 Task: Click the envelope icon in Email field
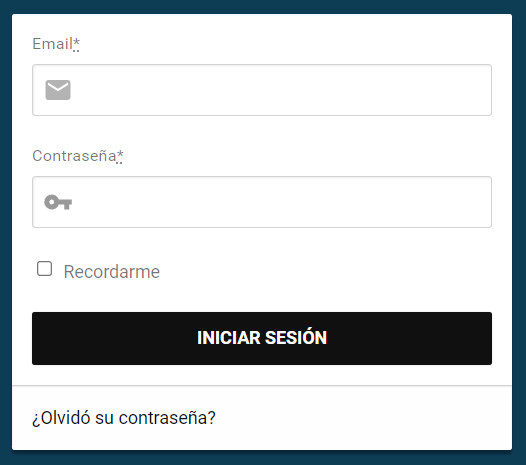(58, 90)
